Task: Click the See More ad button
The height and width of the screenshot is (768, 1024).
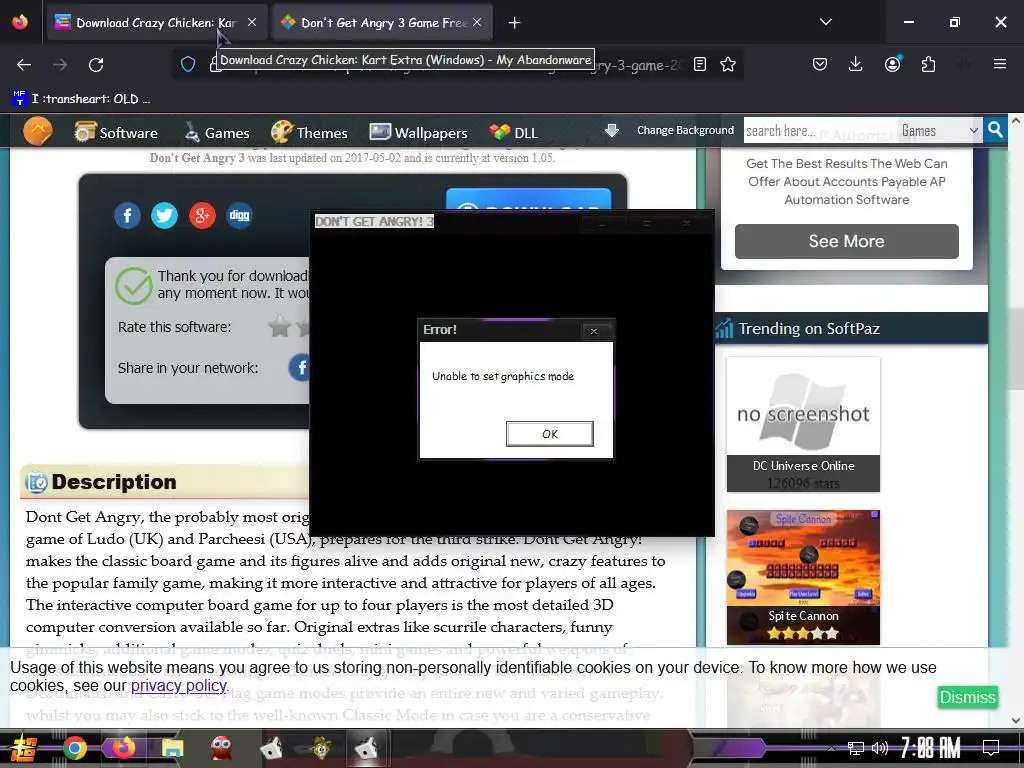Action: pyautogui.click(x=846, y=241)
